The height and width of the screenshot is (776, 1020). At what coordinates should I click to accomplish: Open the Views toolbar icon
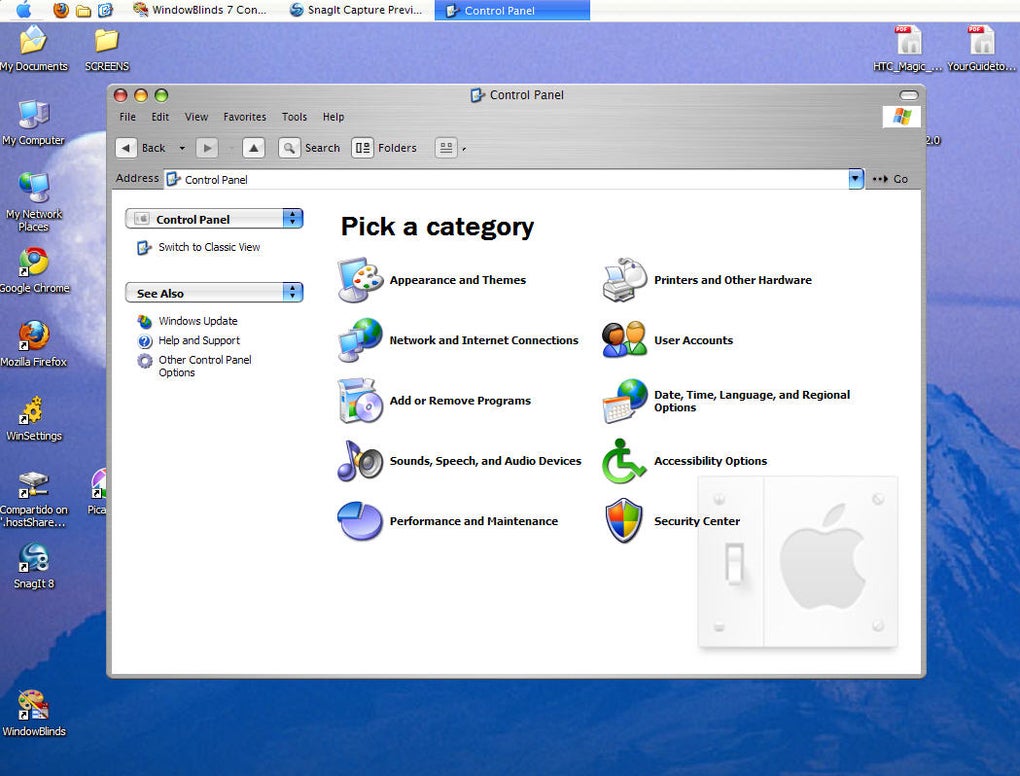coord(446,148)
